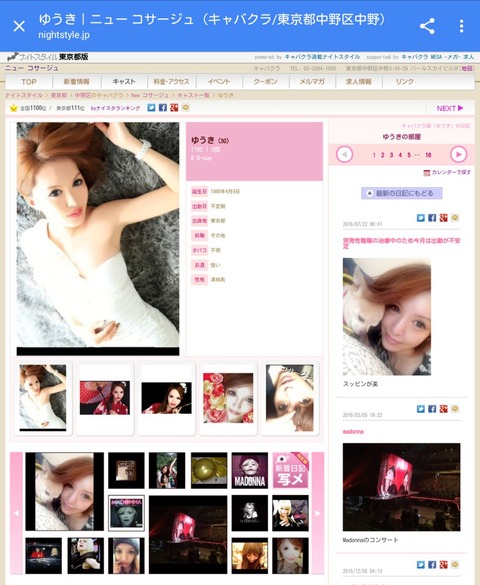Share madonna diary entry on Facebook
This screenshot has width=480, height=585.
coord(432,409)
